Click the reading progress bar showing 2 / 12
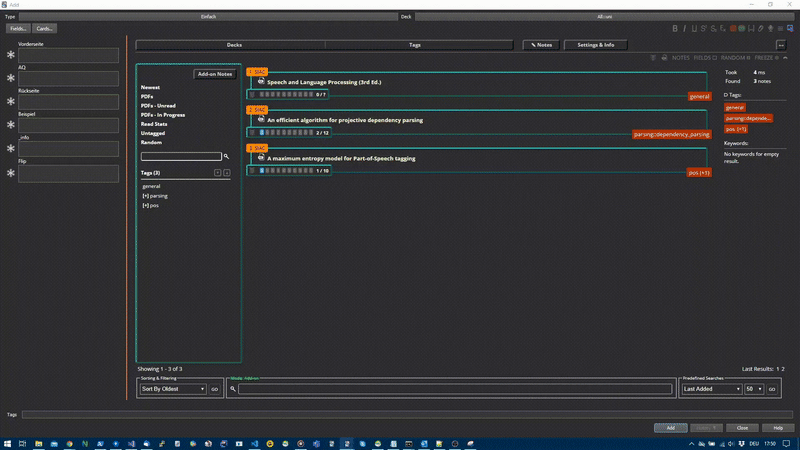Screen dimensions: 800x450 [x=288, y=133]
